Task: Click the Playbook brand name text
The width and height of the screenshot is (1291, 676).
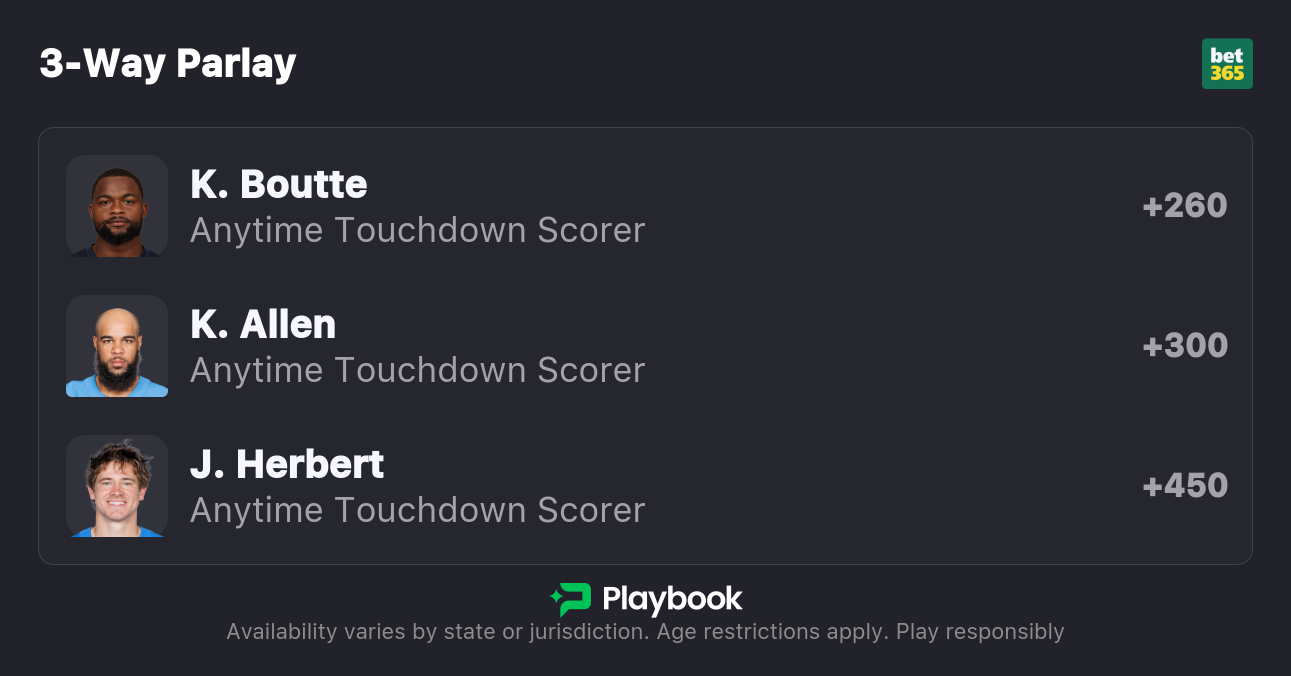Action: pos(672,599)
